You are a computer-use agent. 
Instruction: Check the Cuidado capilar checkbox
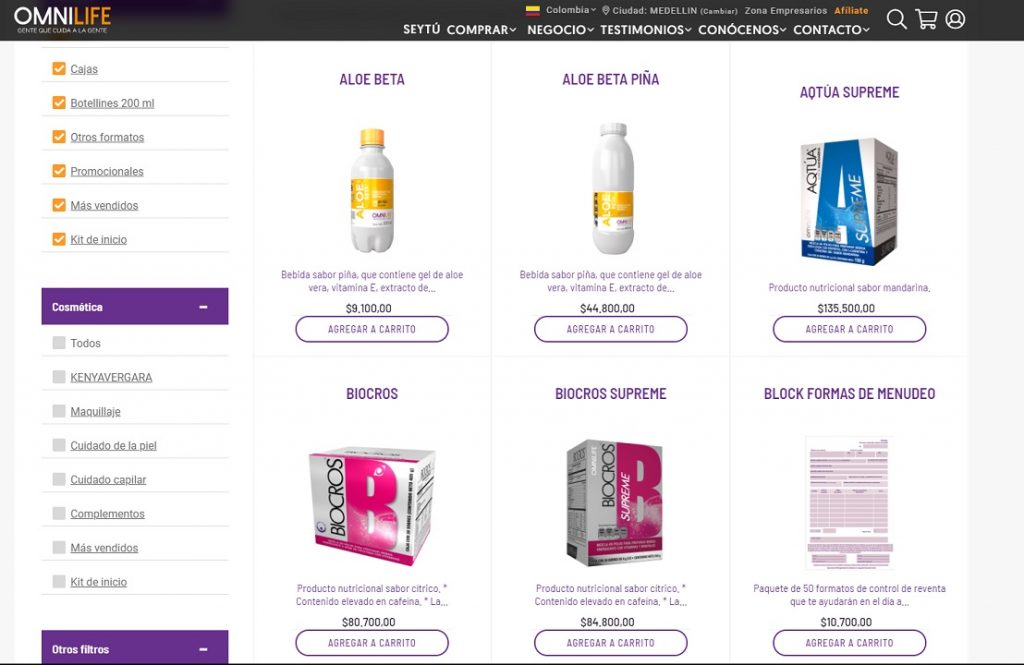(59, 479)
